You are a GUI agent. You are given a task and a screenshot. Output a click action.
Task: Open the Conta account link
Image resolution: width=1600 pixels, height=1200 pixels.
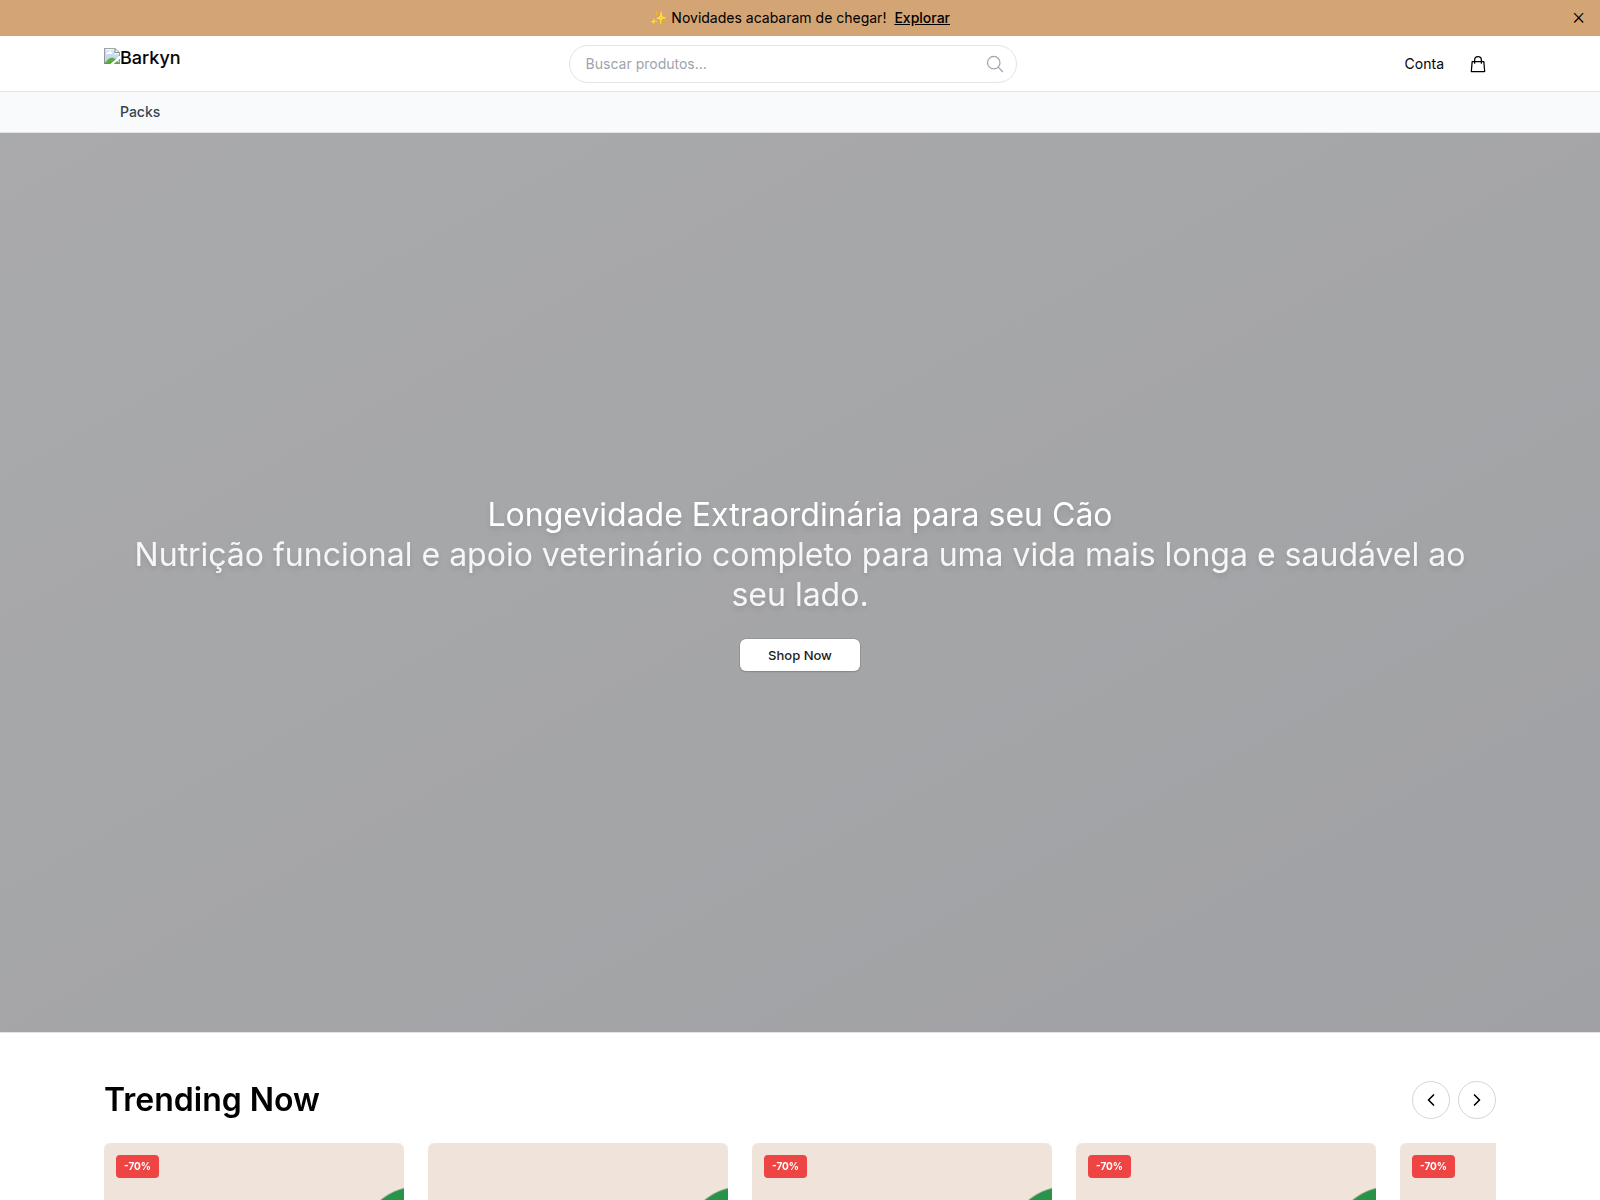pos(1424,64)
